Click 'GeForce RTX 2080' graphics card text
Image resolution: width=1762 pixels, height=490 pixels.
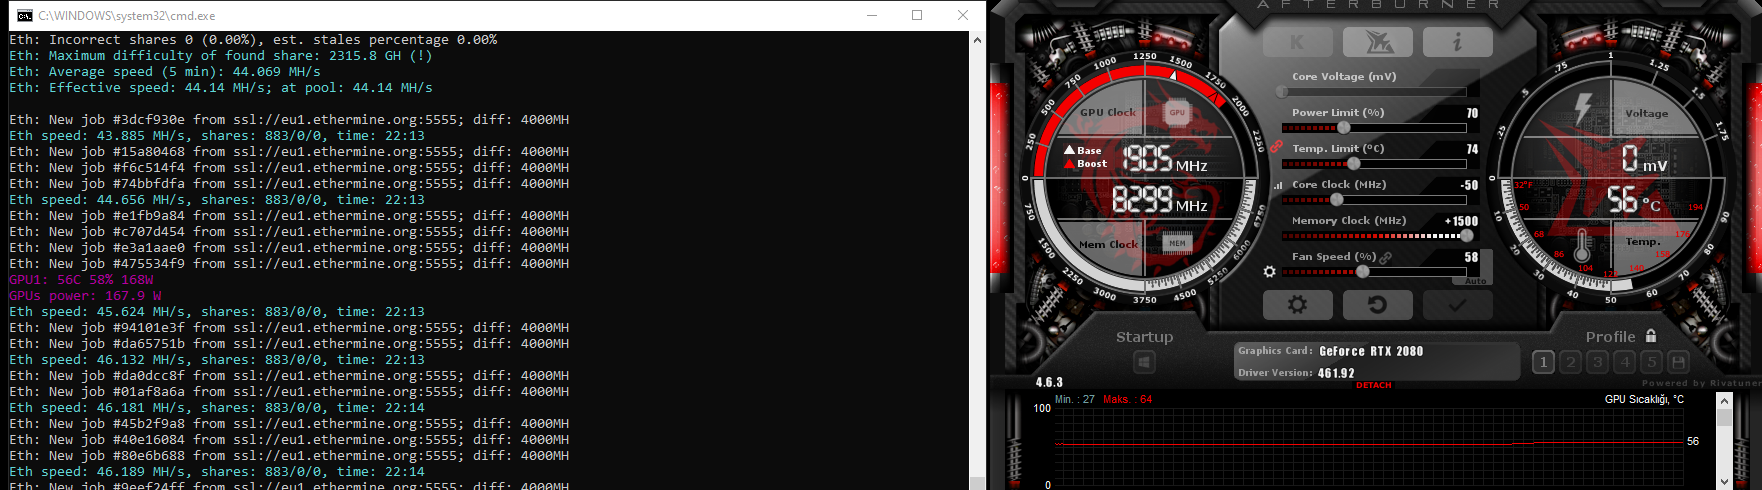1371,351
